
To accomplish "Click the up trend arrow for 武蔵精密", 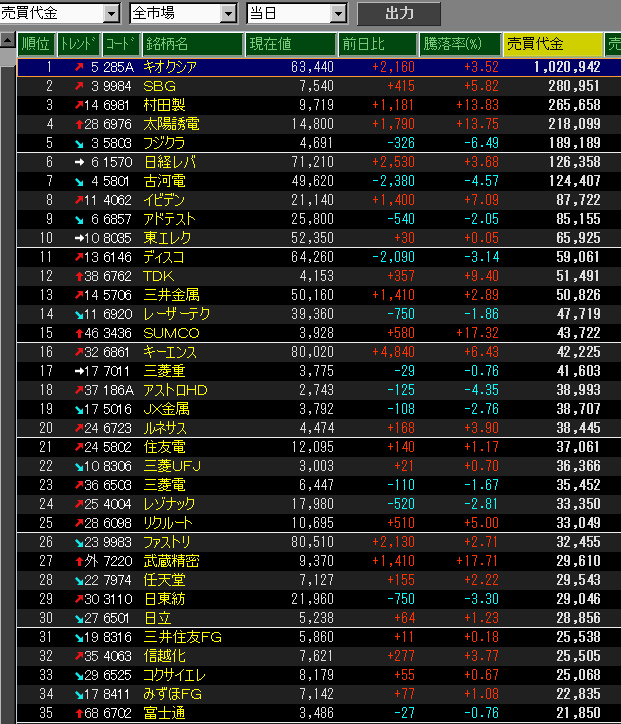I will click(79, 561).
